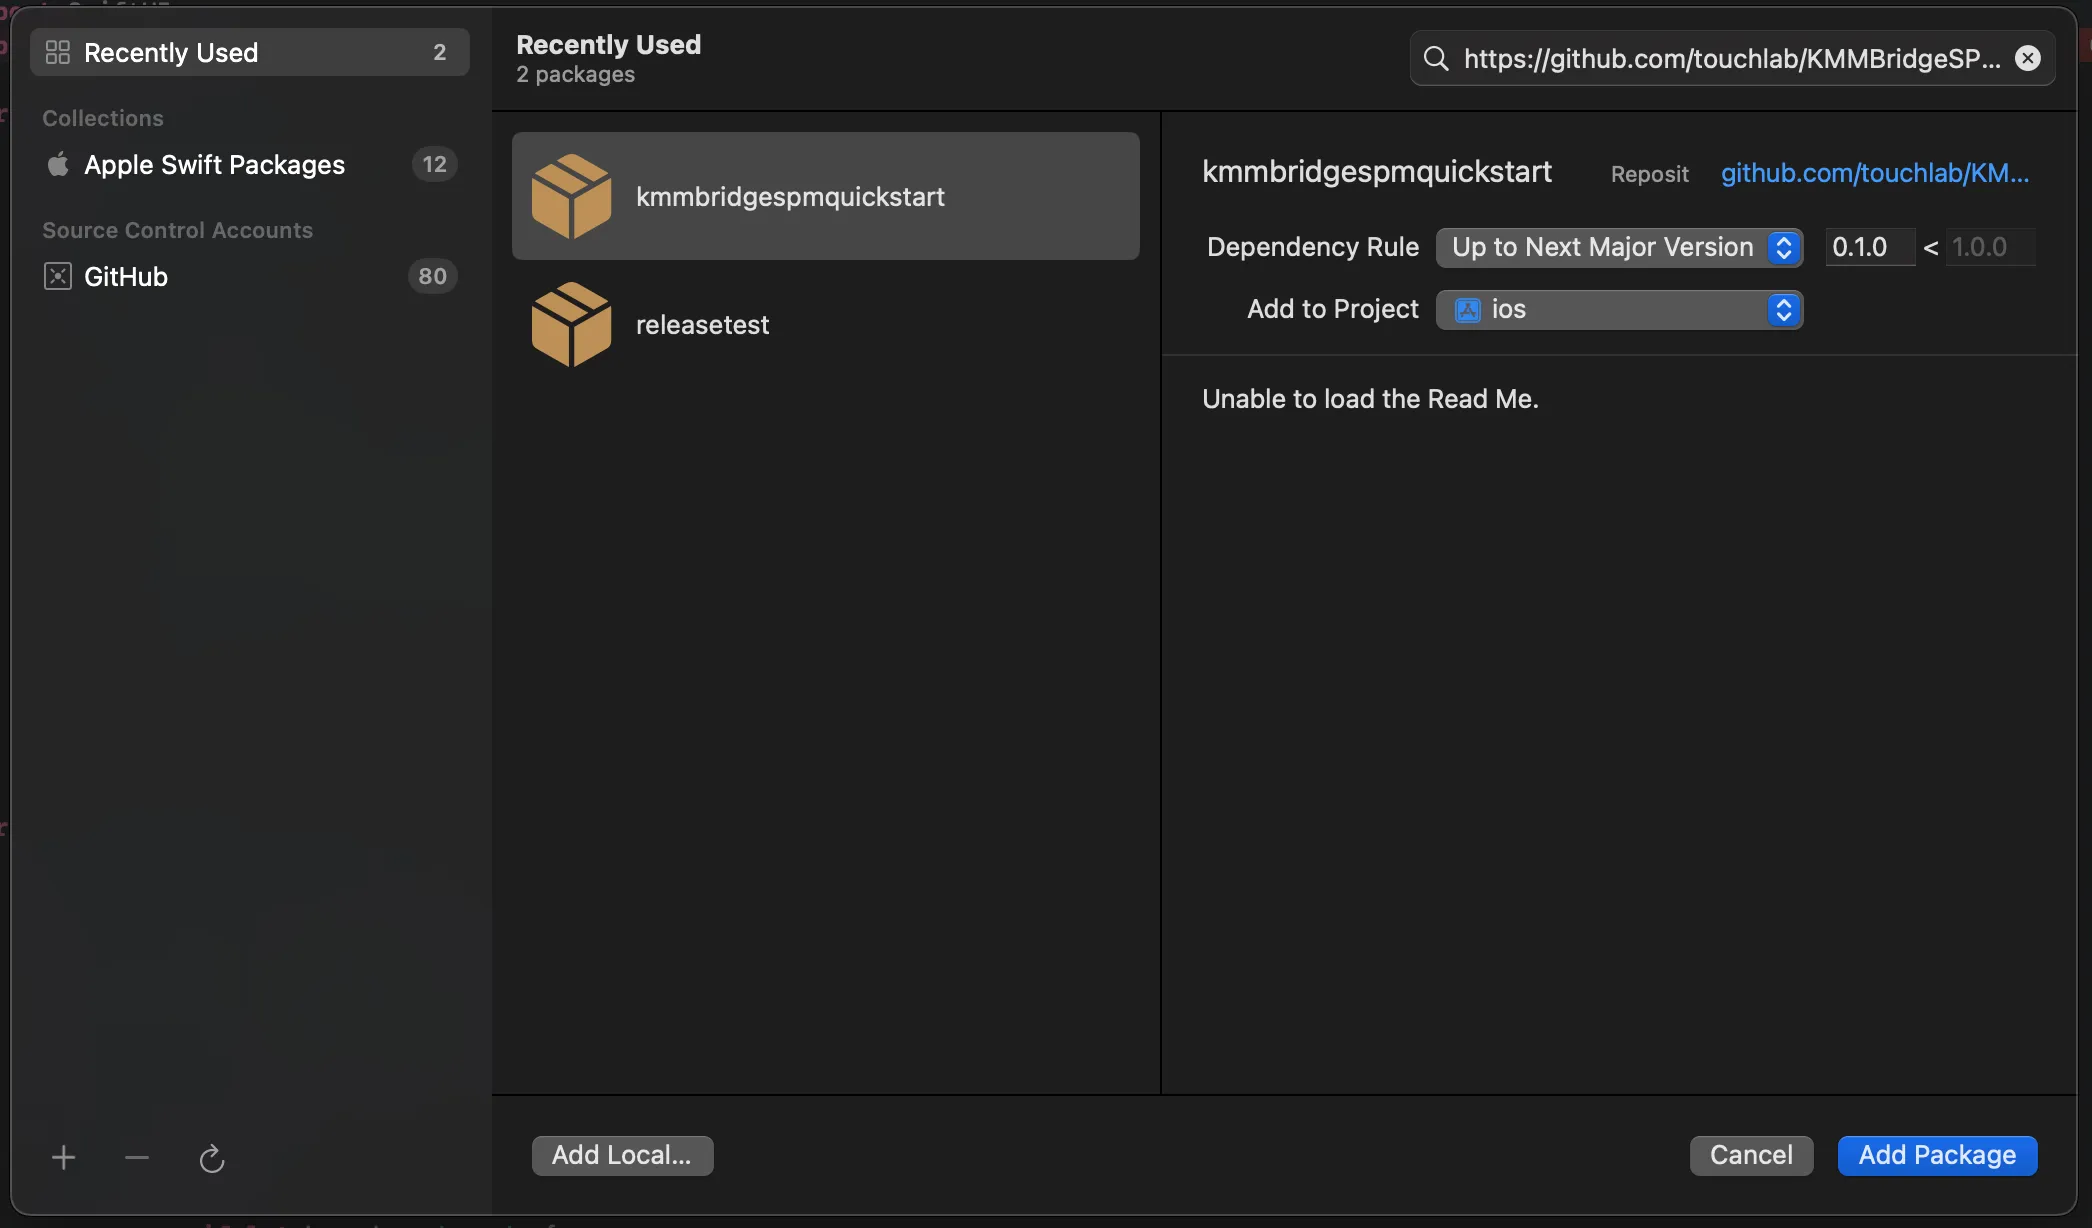Click the 1.0.0 maximum version field
This screenshot has height=1228, width=2092.
coord(1992,247)
